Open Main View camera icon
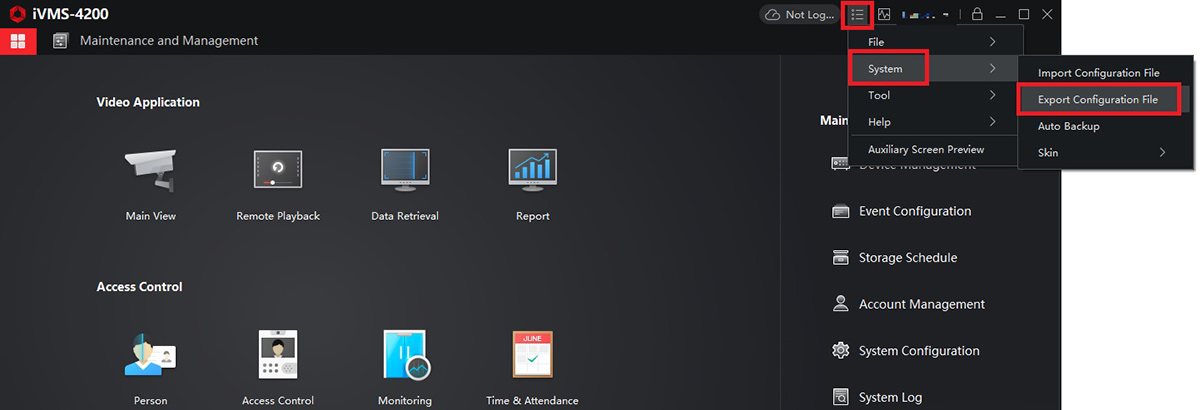This screenshot has height=410, width=1200. 151,170
